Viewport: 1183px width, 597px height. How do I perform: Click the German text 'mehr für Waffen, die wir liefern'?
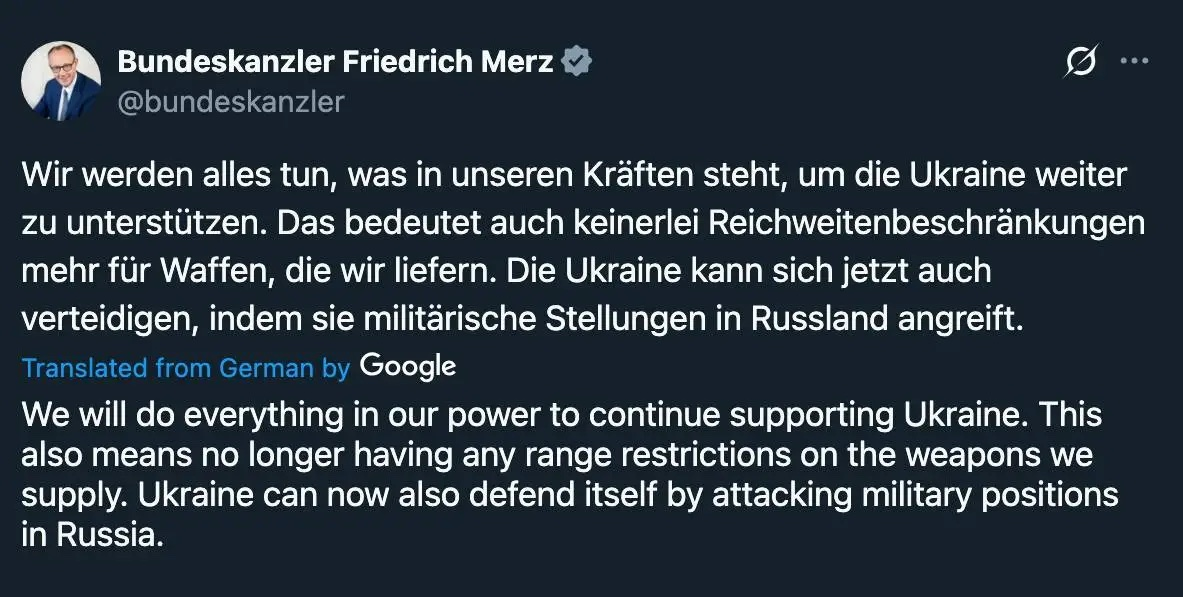(x=258, y=270)
